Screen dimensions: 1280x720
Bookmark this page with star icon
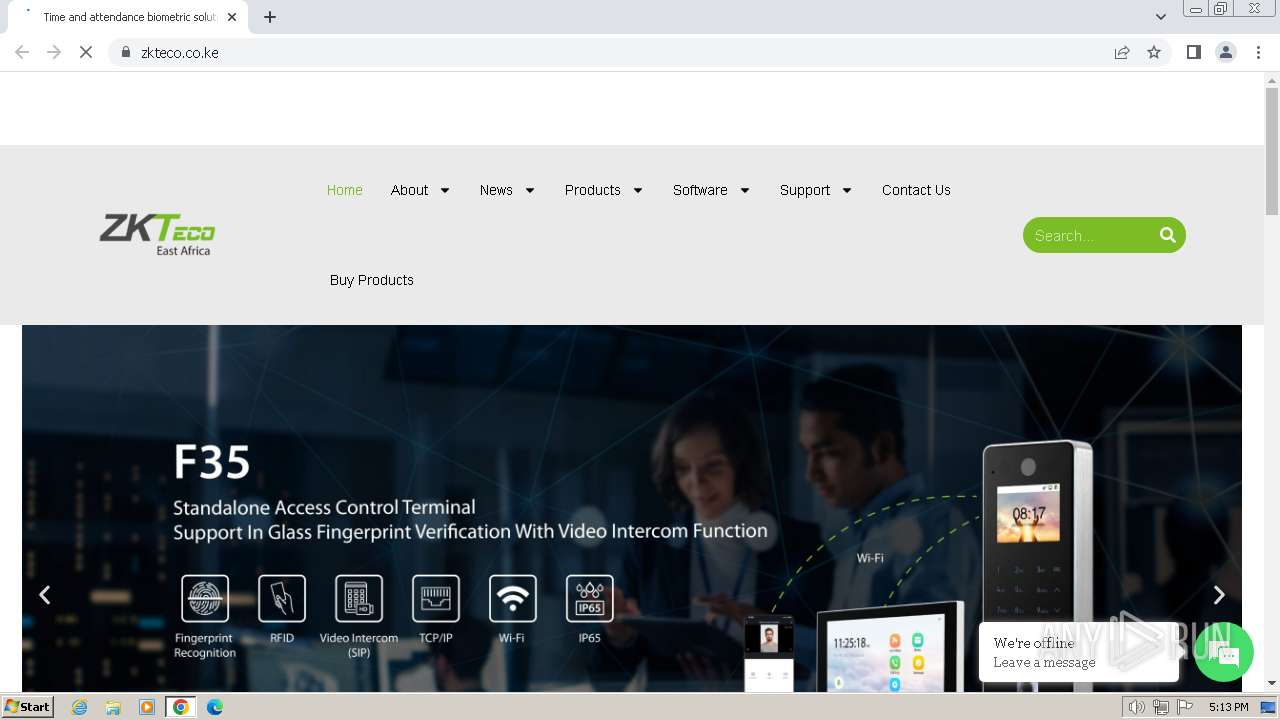click(1154, 52)
